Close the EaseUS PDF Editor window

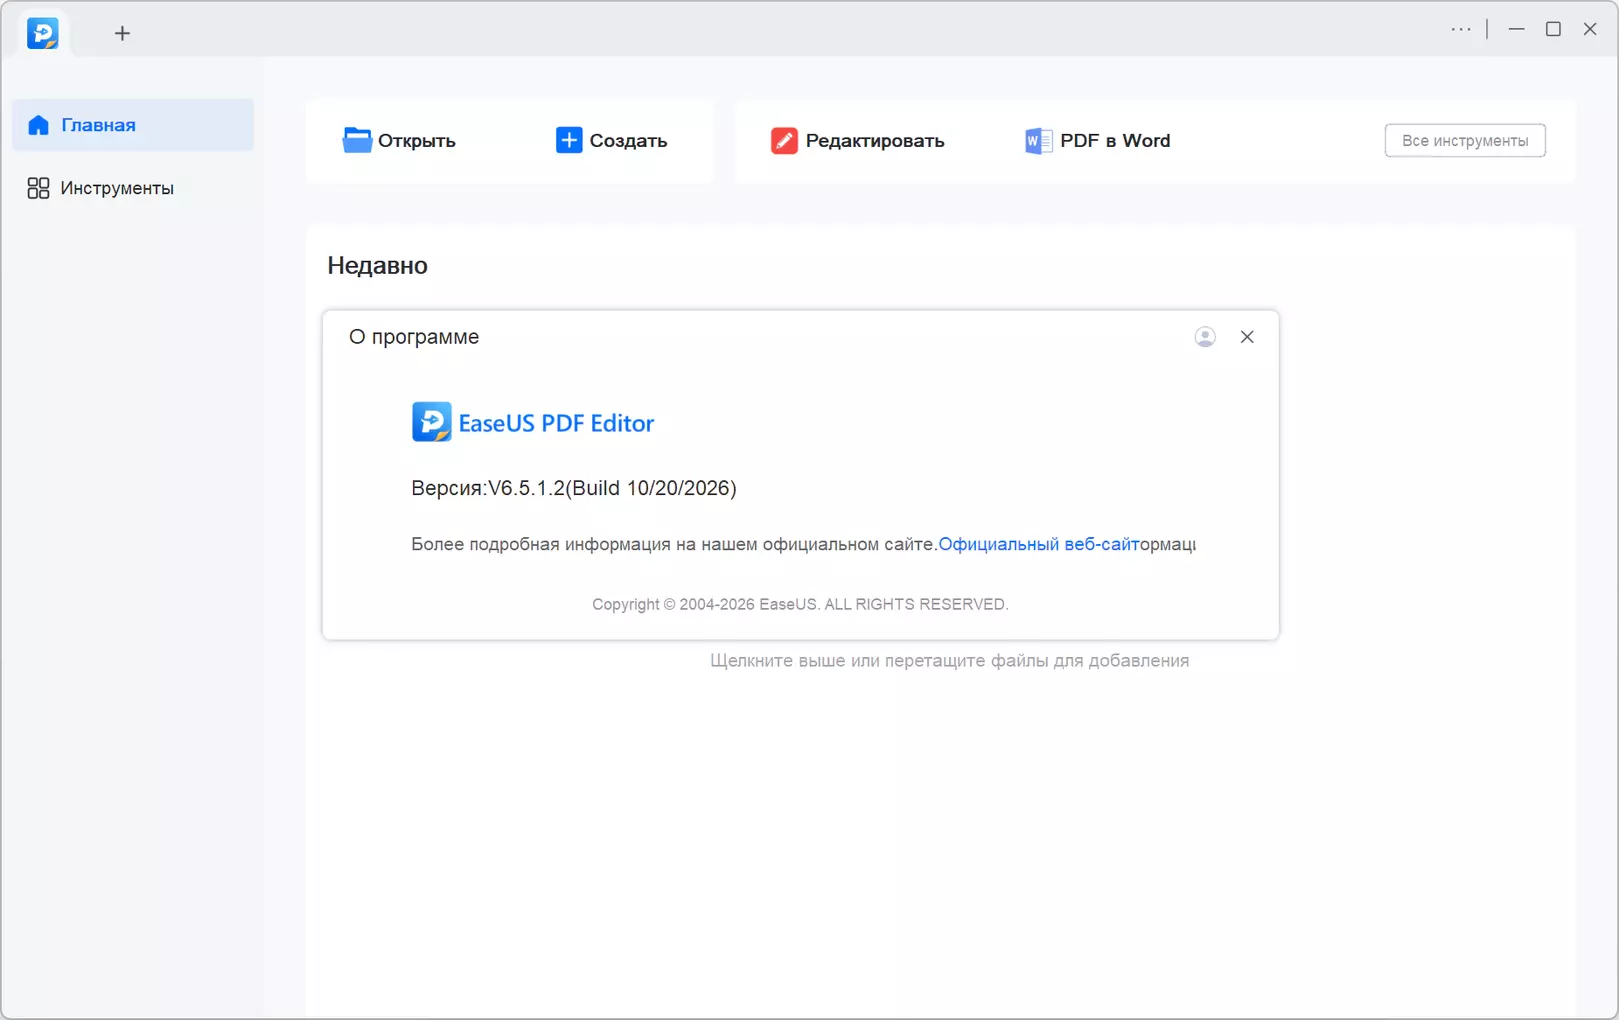[1590, 29]
